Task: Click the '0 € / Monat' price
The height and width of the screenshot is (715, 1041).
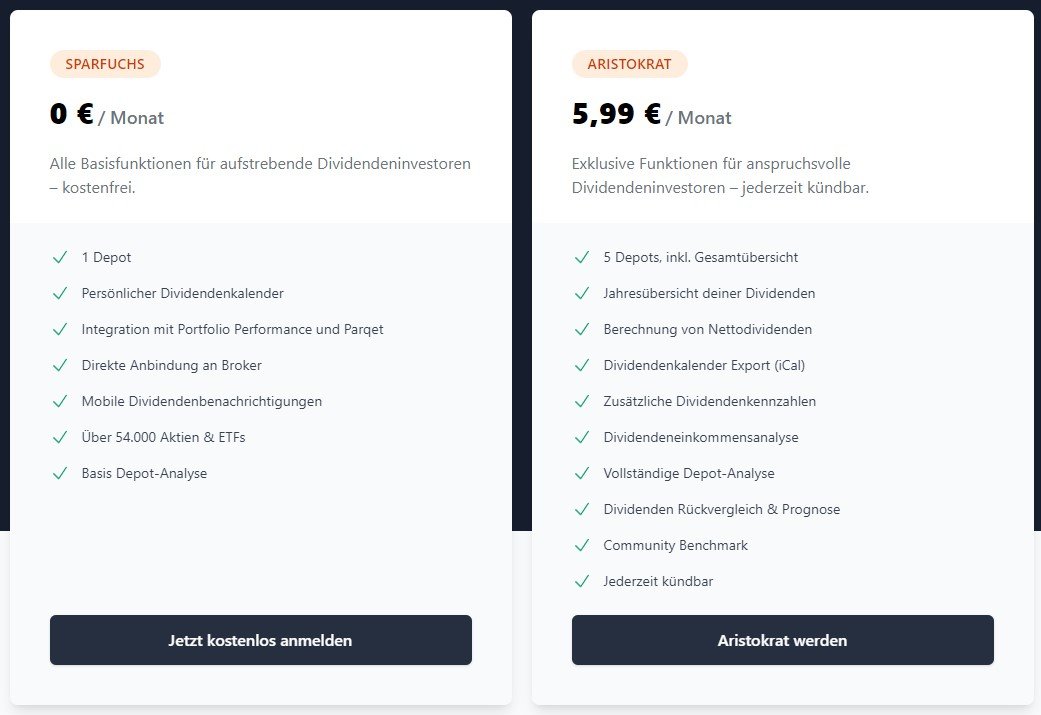Action: coord(107,115)
